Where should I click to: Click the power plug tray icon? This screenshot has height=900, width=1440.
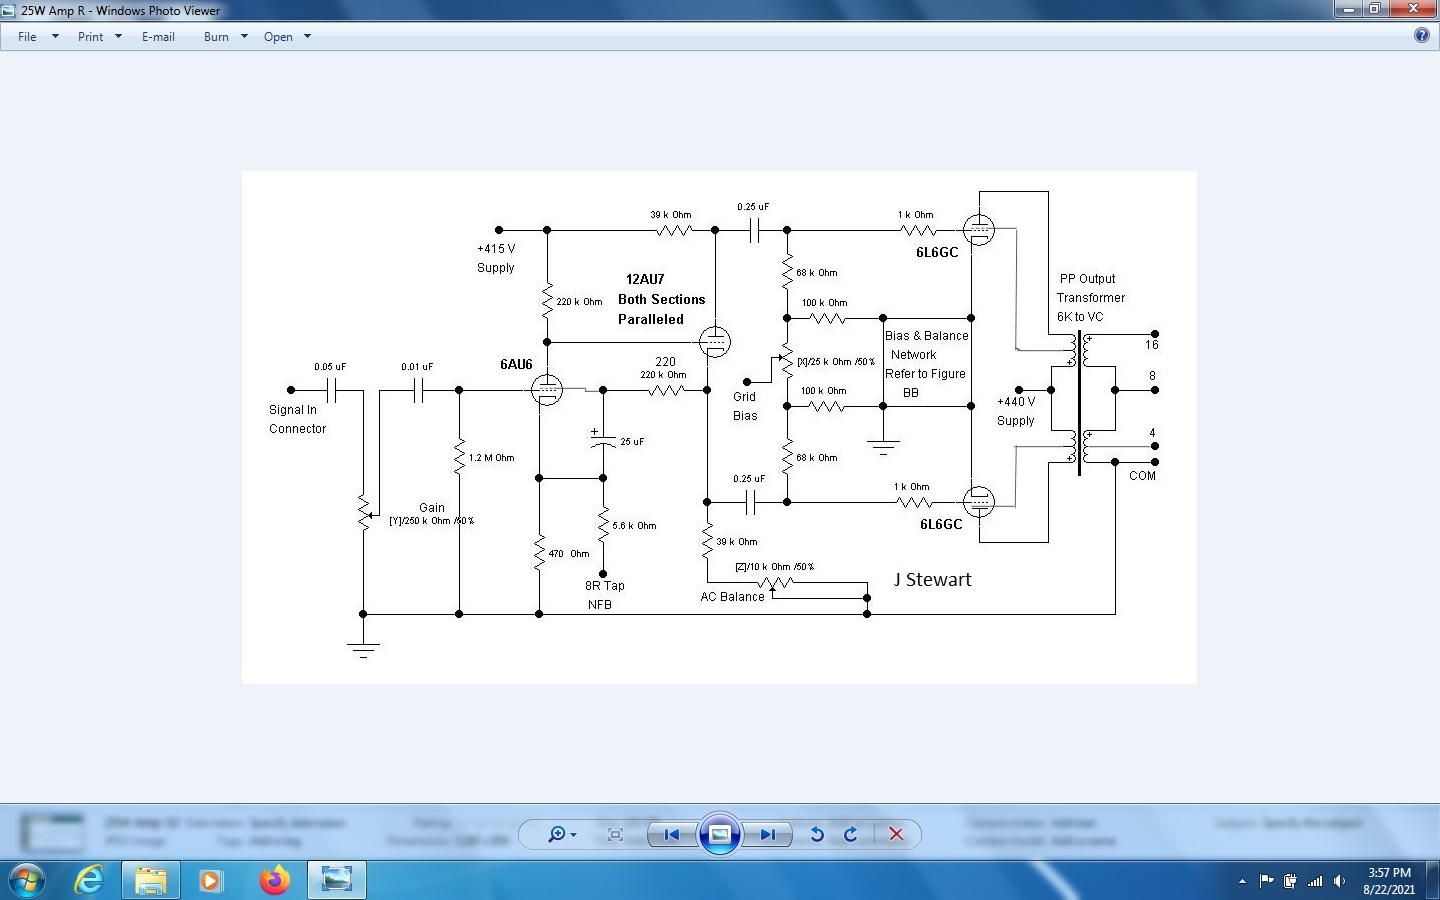(1291, 881)
